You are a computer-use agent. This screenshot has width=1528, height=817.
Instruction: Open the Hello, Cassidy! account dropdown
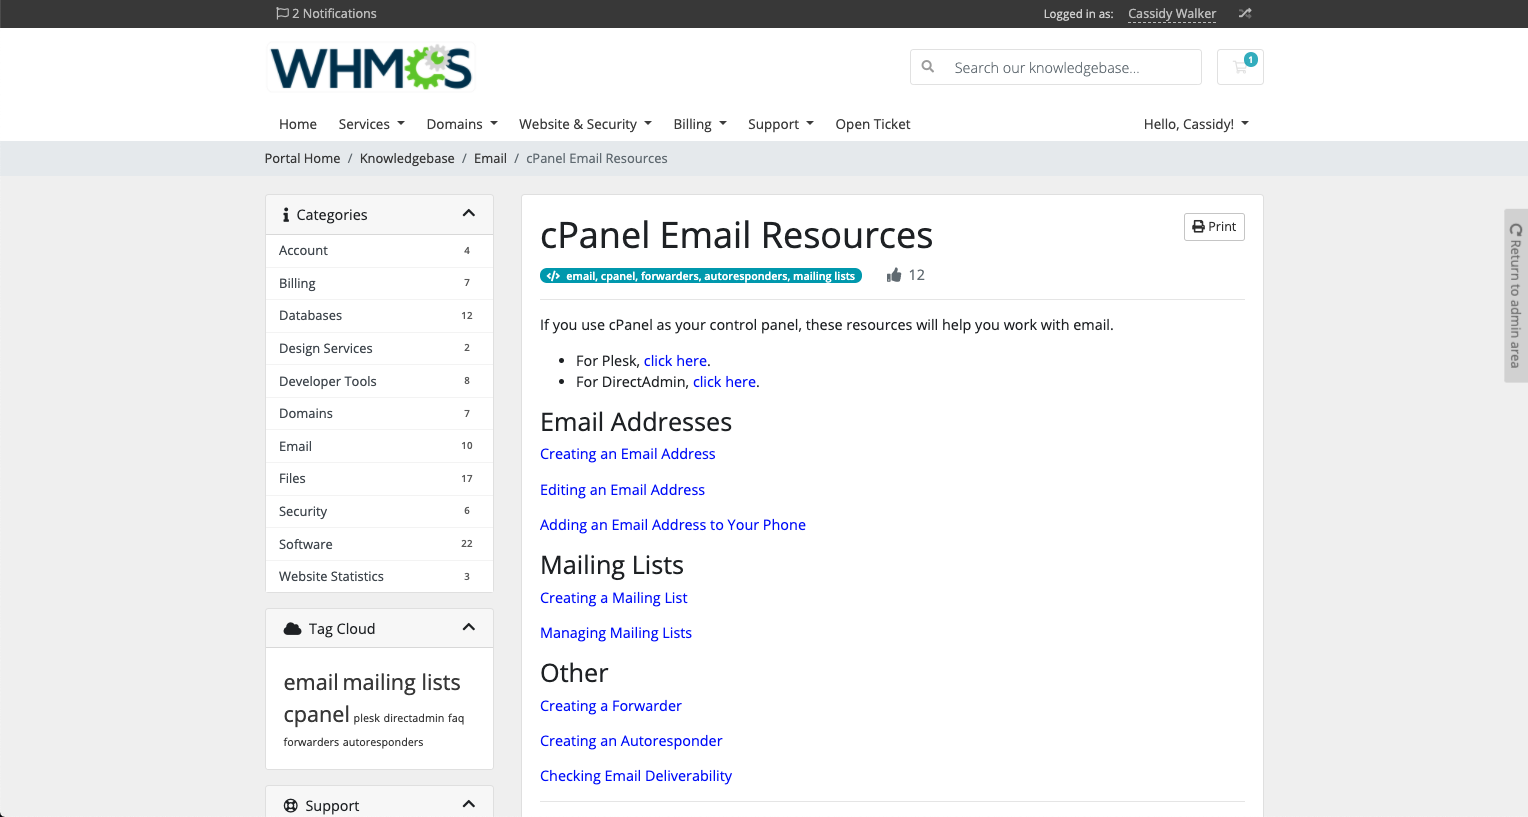pyautogui.click(x=1196, y=124)
